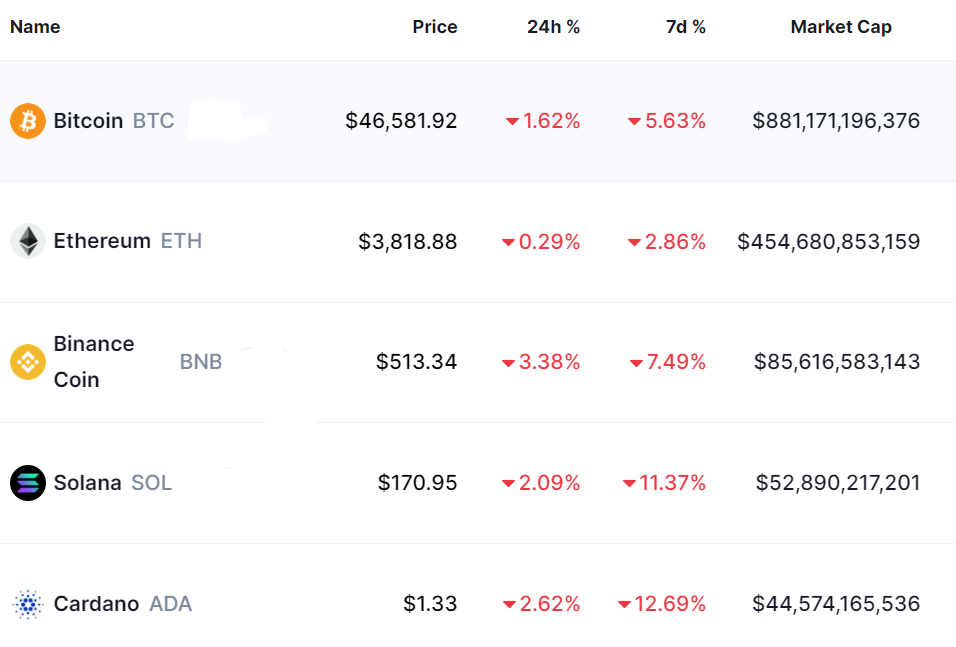Click the Bitcoin orange logo icon

(x=28, y=121)
